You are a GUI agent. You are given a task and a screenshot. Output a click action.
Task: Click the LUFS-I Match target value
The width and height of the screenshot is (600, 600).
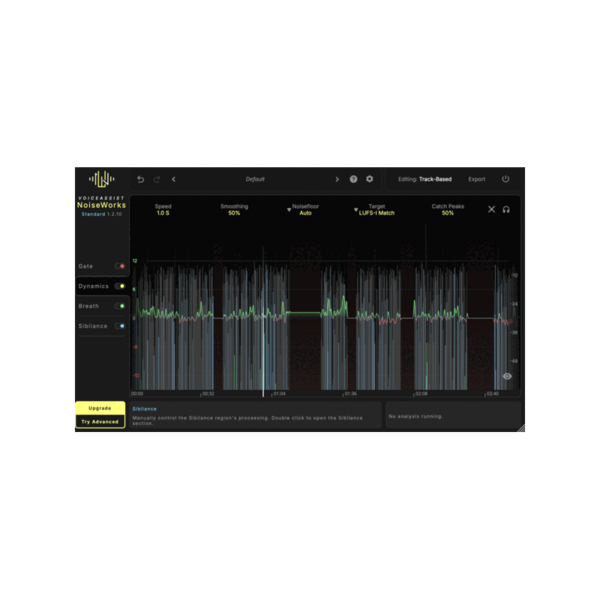pos(377,213)
